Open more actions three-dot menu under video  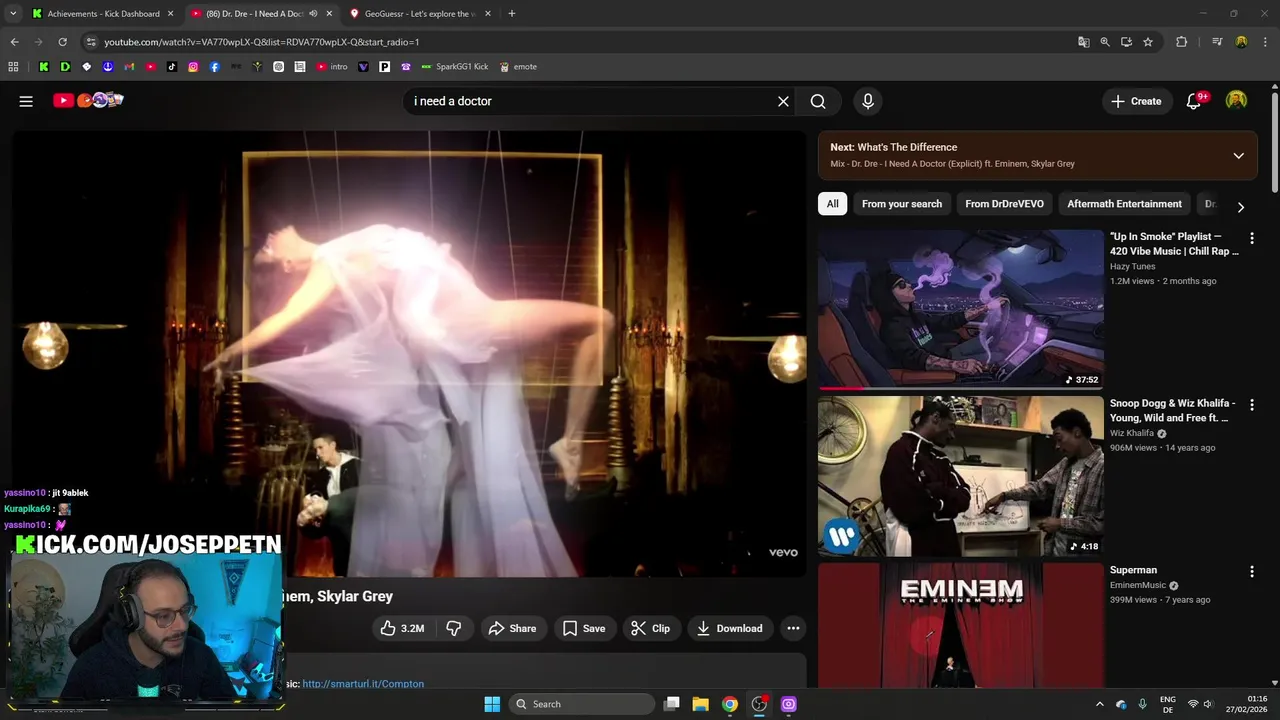click(793, 628)
